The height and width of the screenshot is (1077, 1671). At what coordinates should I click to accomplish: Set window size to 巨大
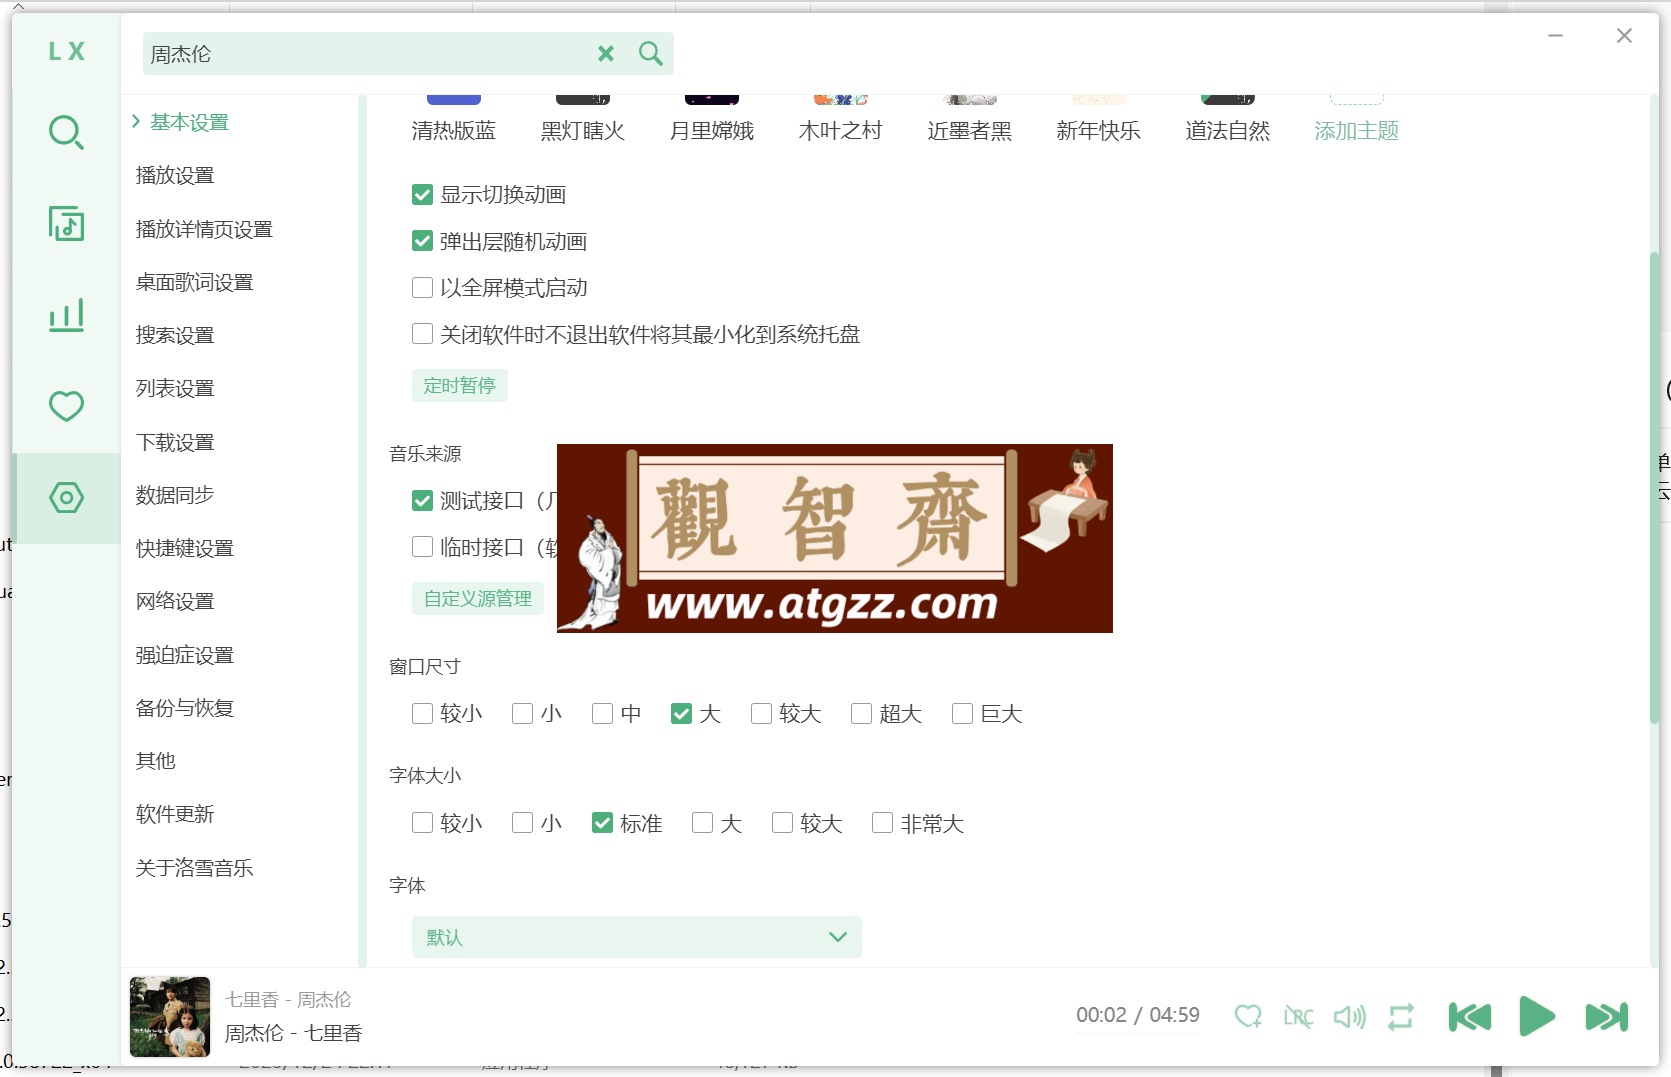click(x=962, y=713)
